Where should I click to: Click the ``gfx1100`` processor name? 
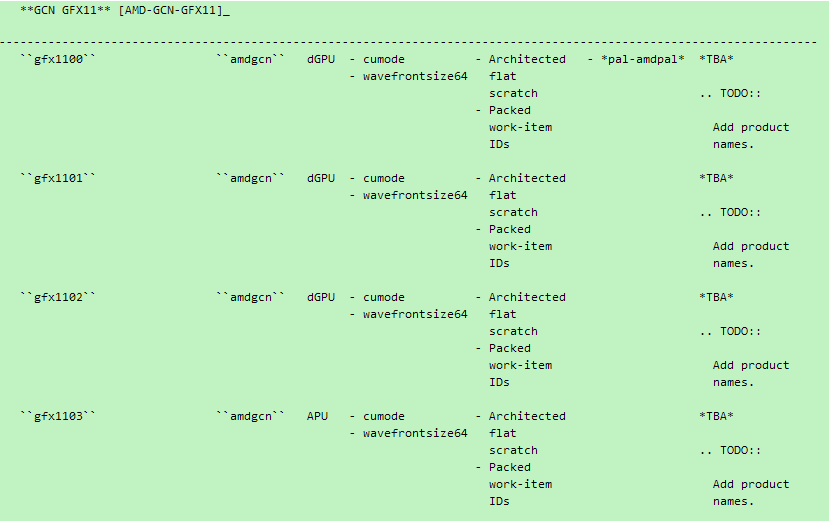(x=58, y=59)
